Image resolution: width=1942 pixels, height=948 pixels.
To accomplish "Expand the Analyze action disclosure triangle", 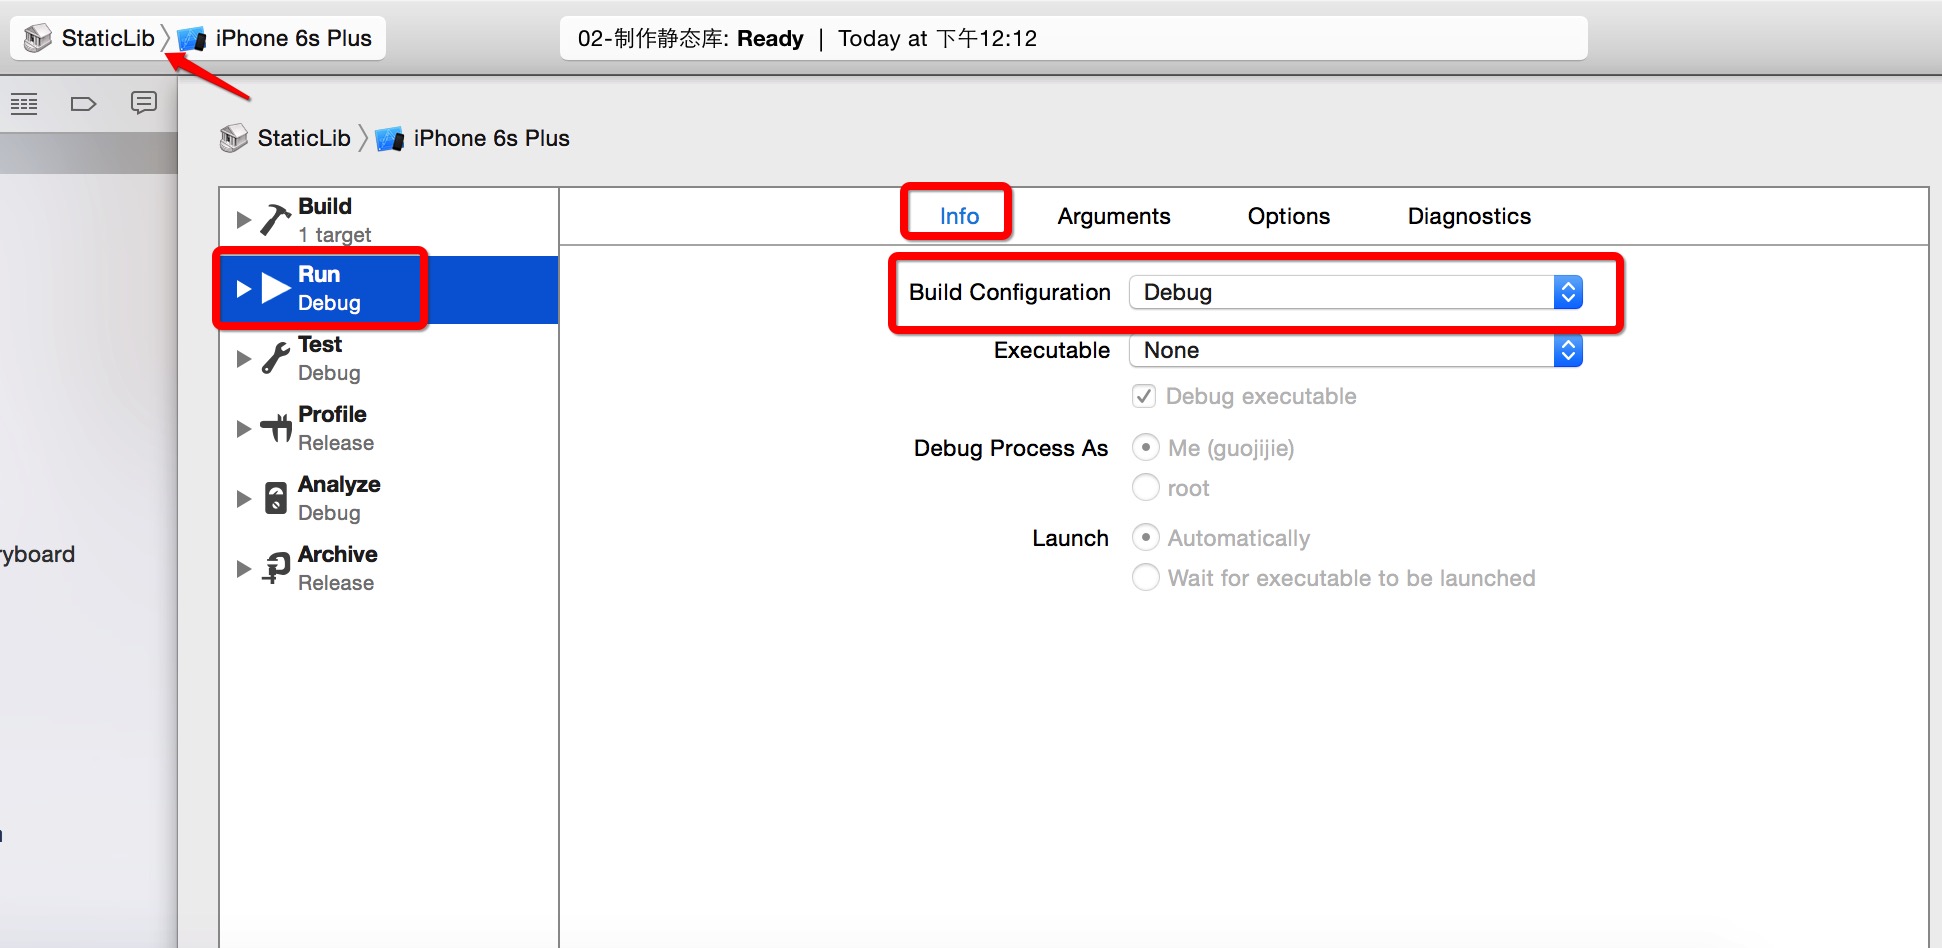I will [x=243, y=499].
